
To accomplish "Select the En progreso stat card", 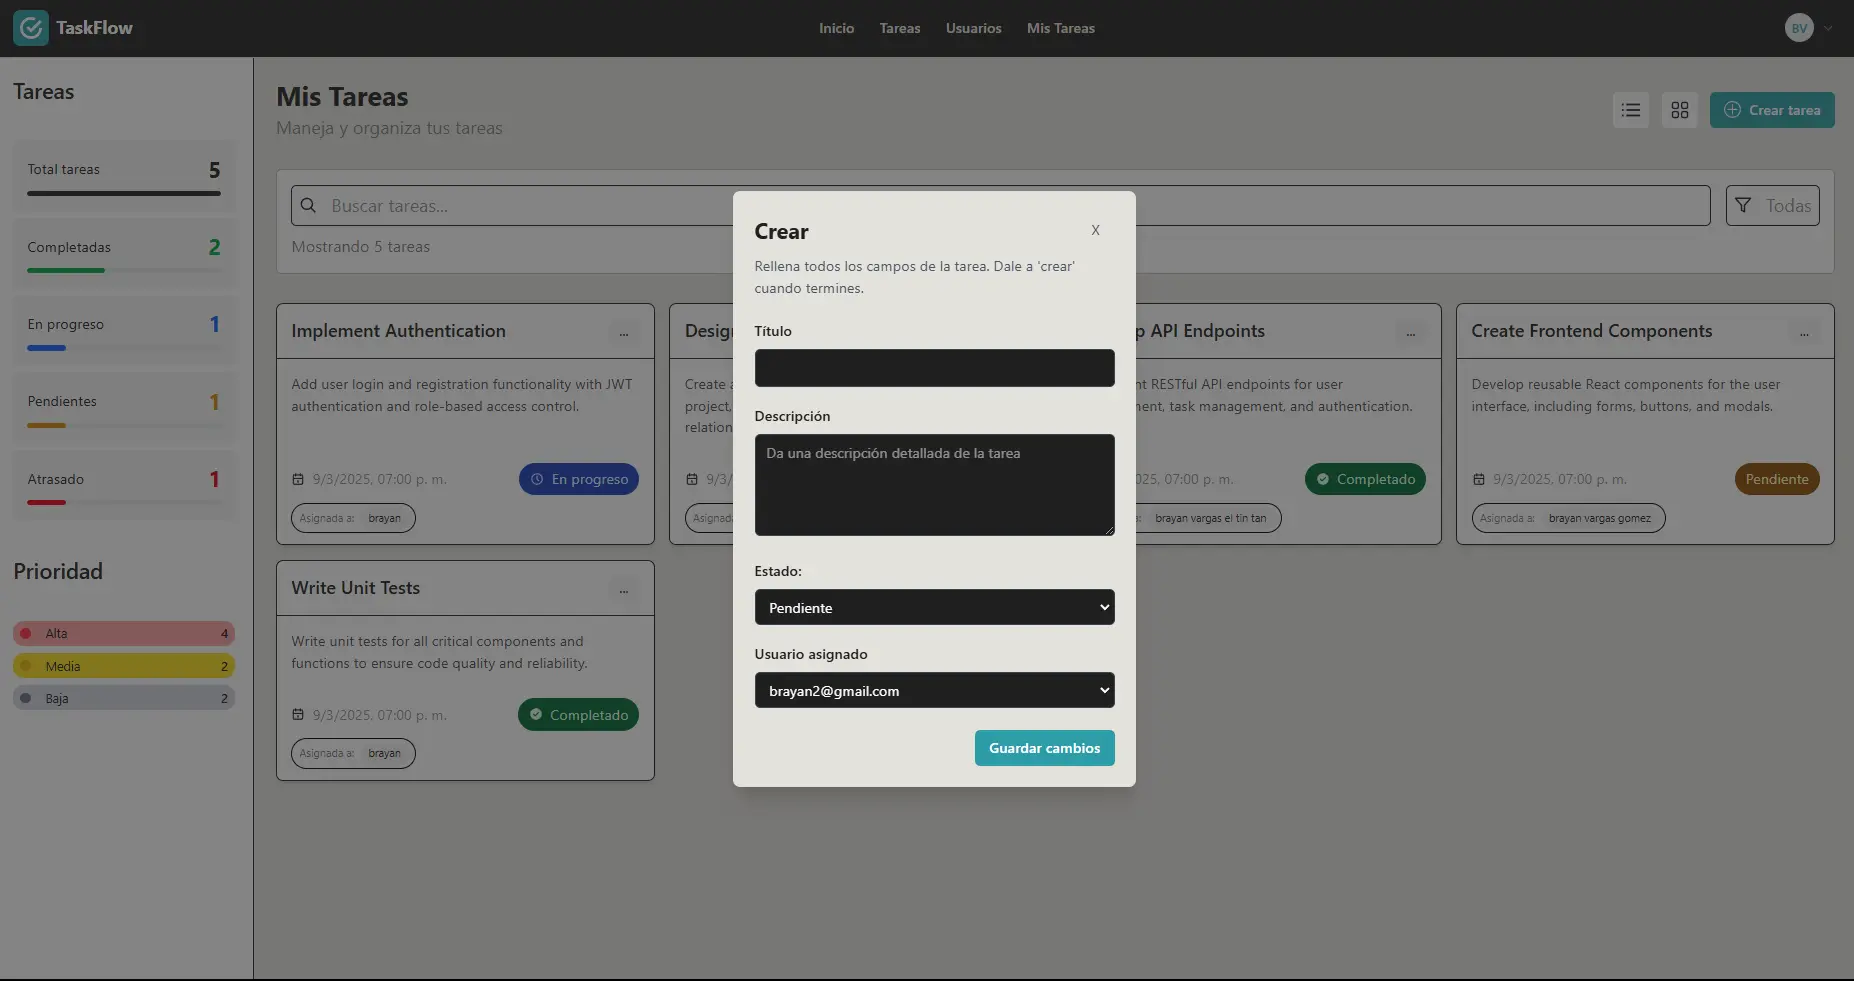I will pyautogui.click(x=124, y=331).
